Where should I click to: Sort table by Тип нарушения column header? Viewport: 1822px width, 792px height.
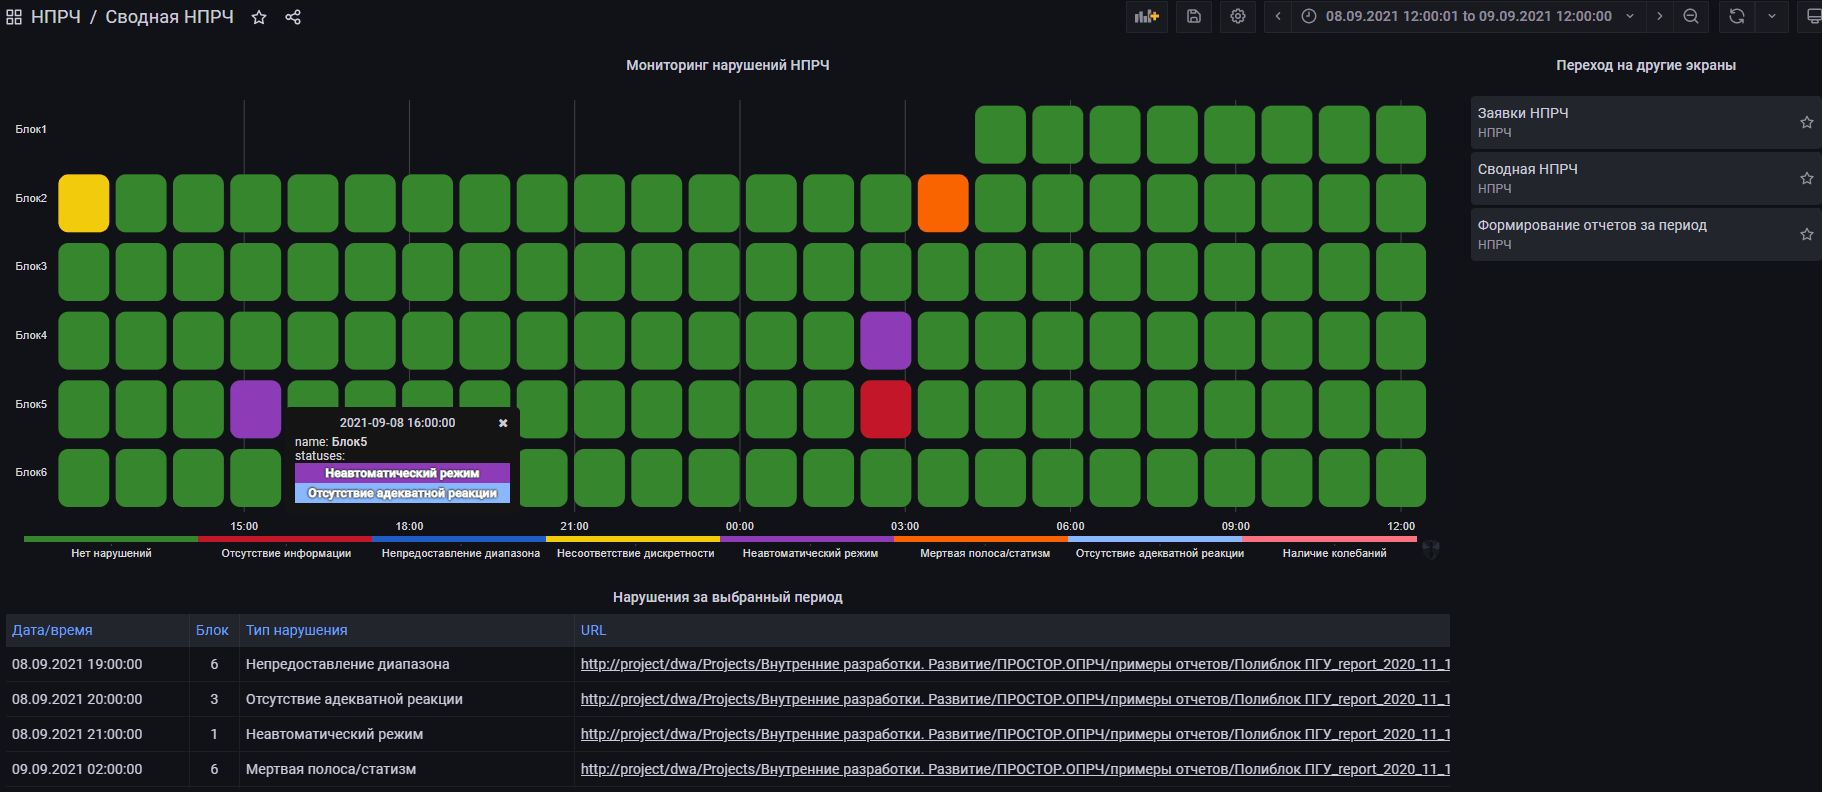(x=297, y=630)
